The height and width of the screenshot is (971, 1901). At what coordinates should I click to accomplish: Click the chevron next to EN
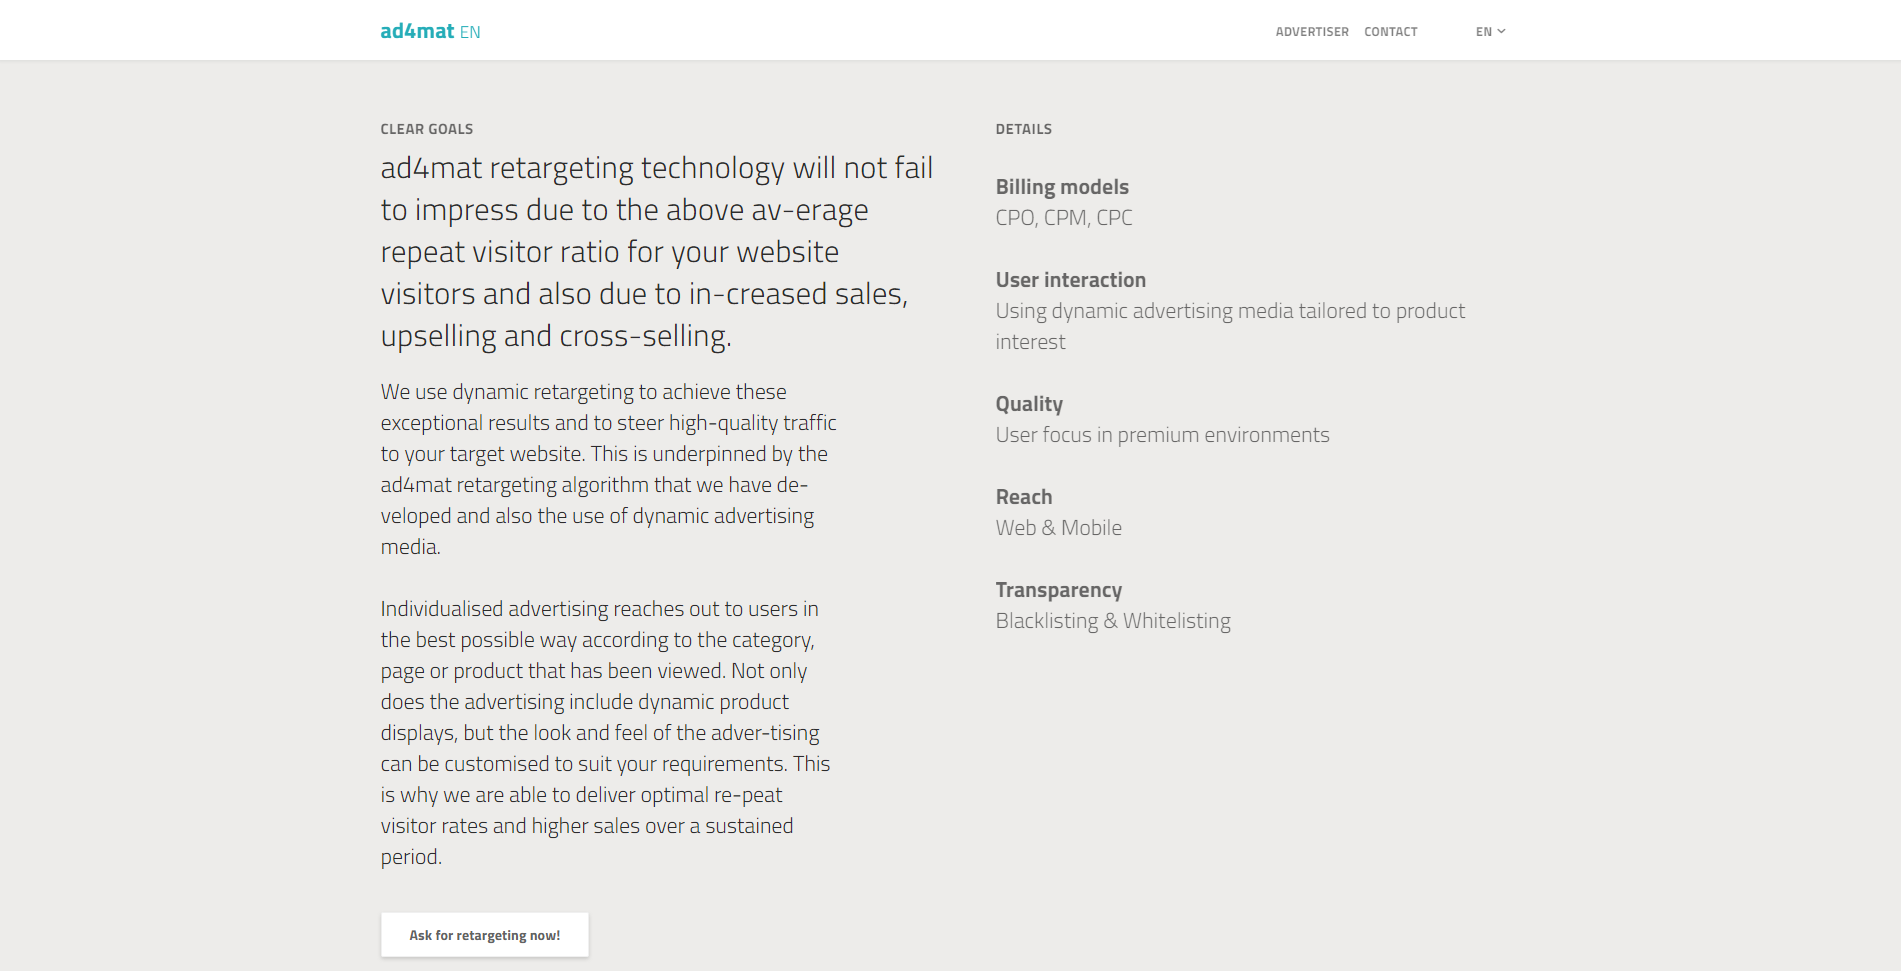click(x=1501, y=32)
